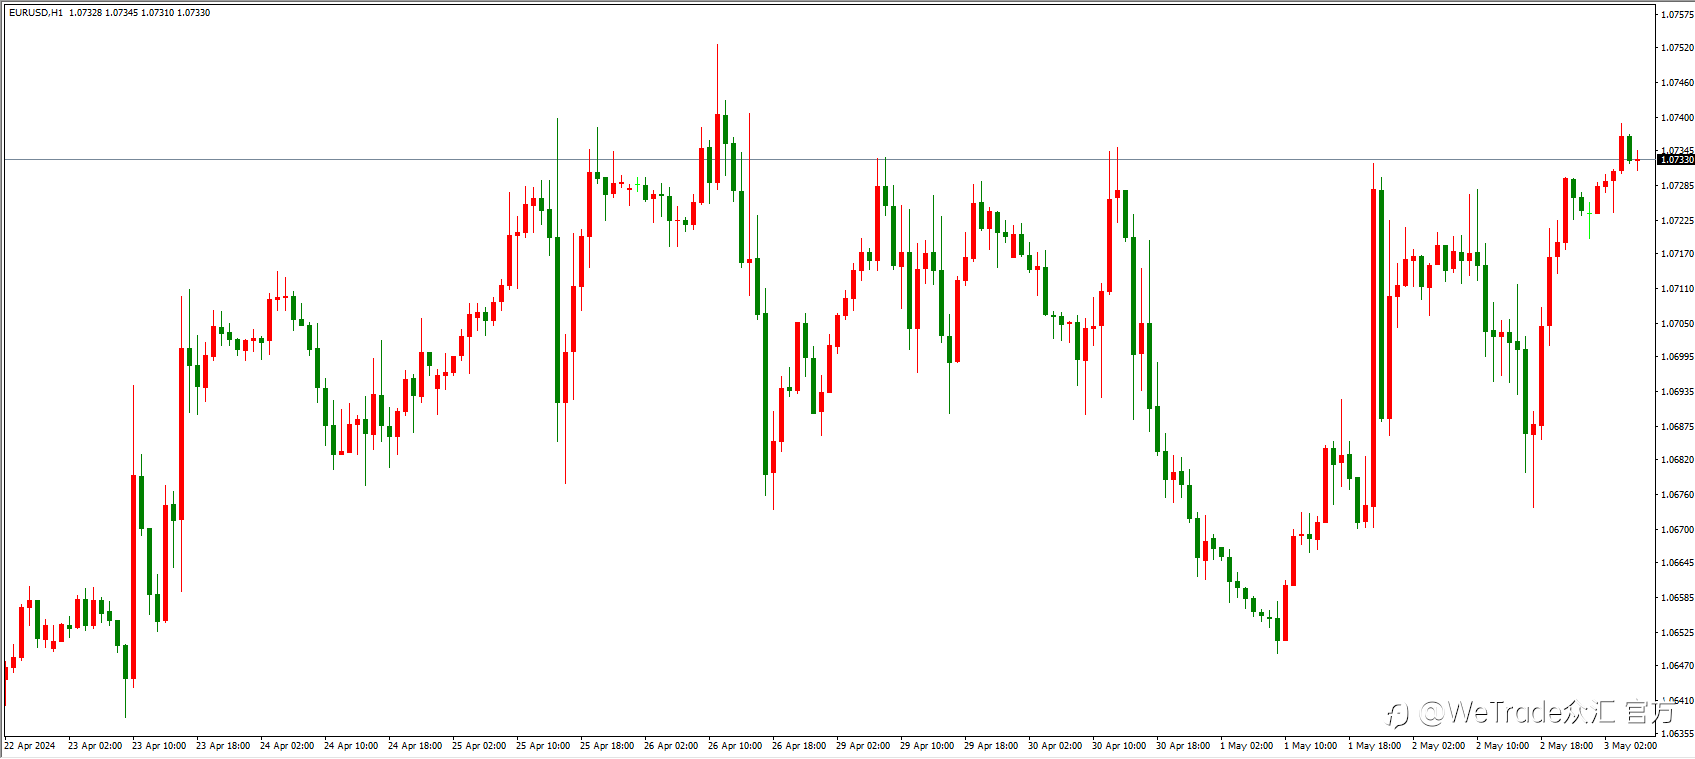Click the horizontal bid price line on the chart
The width and height of the screenshot is (1695, 759).
[830, 159]
